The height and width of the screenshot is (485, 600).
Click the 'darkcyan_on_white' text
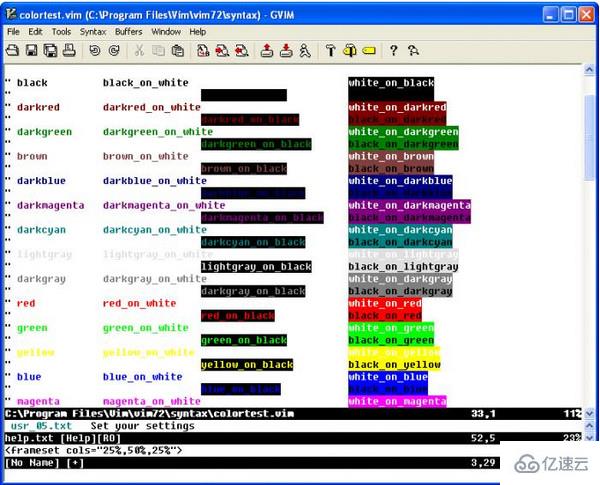(155, 230)
